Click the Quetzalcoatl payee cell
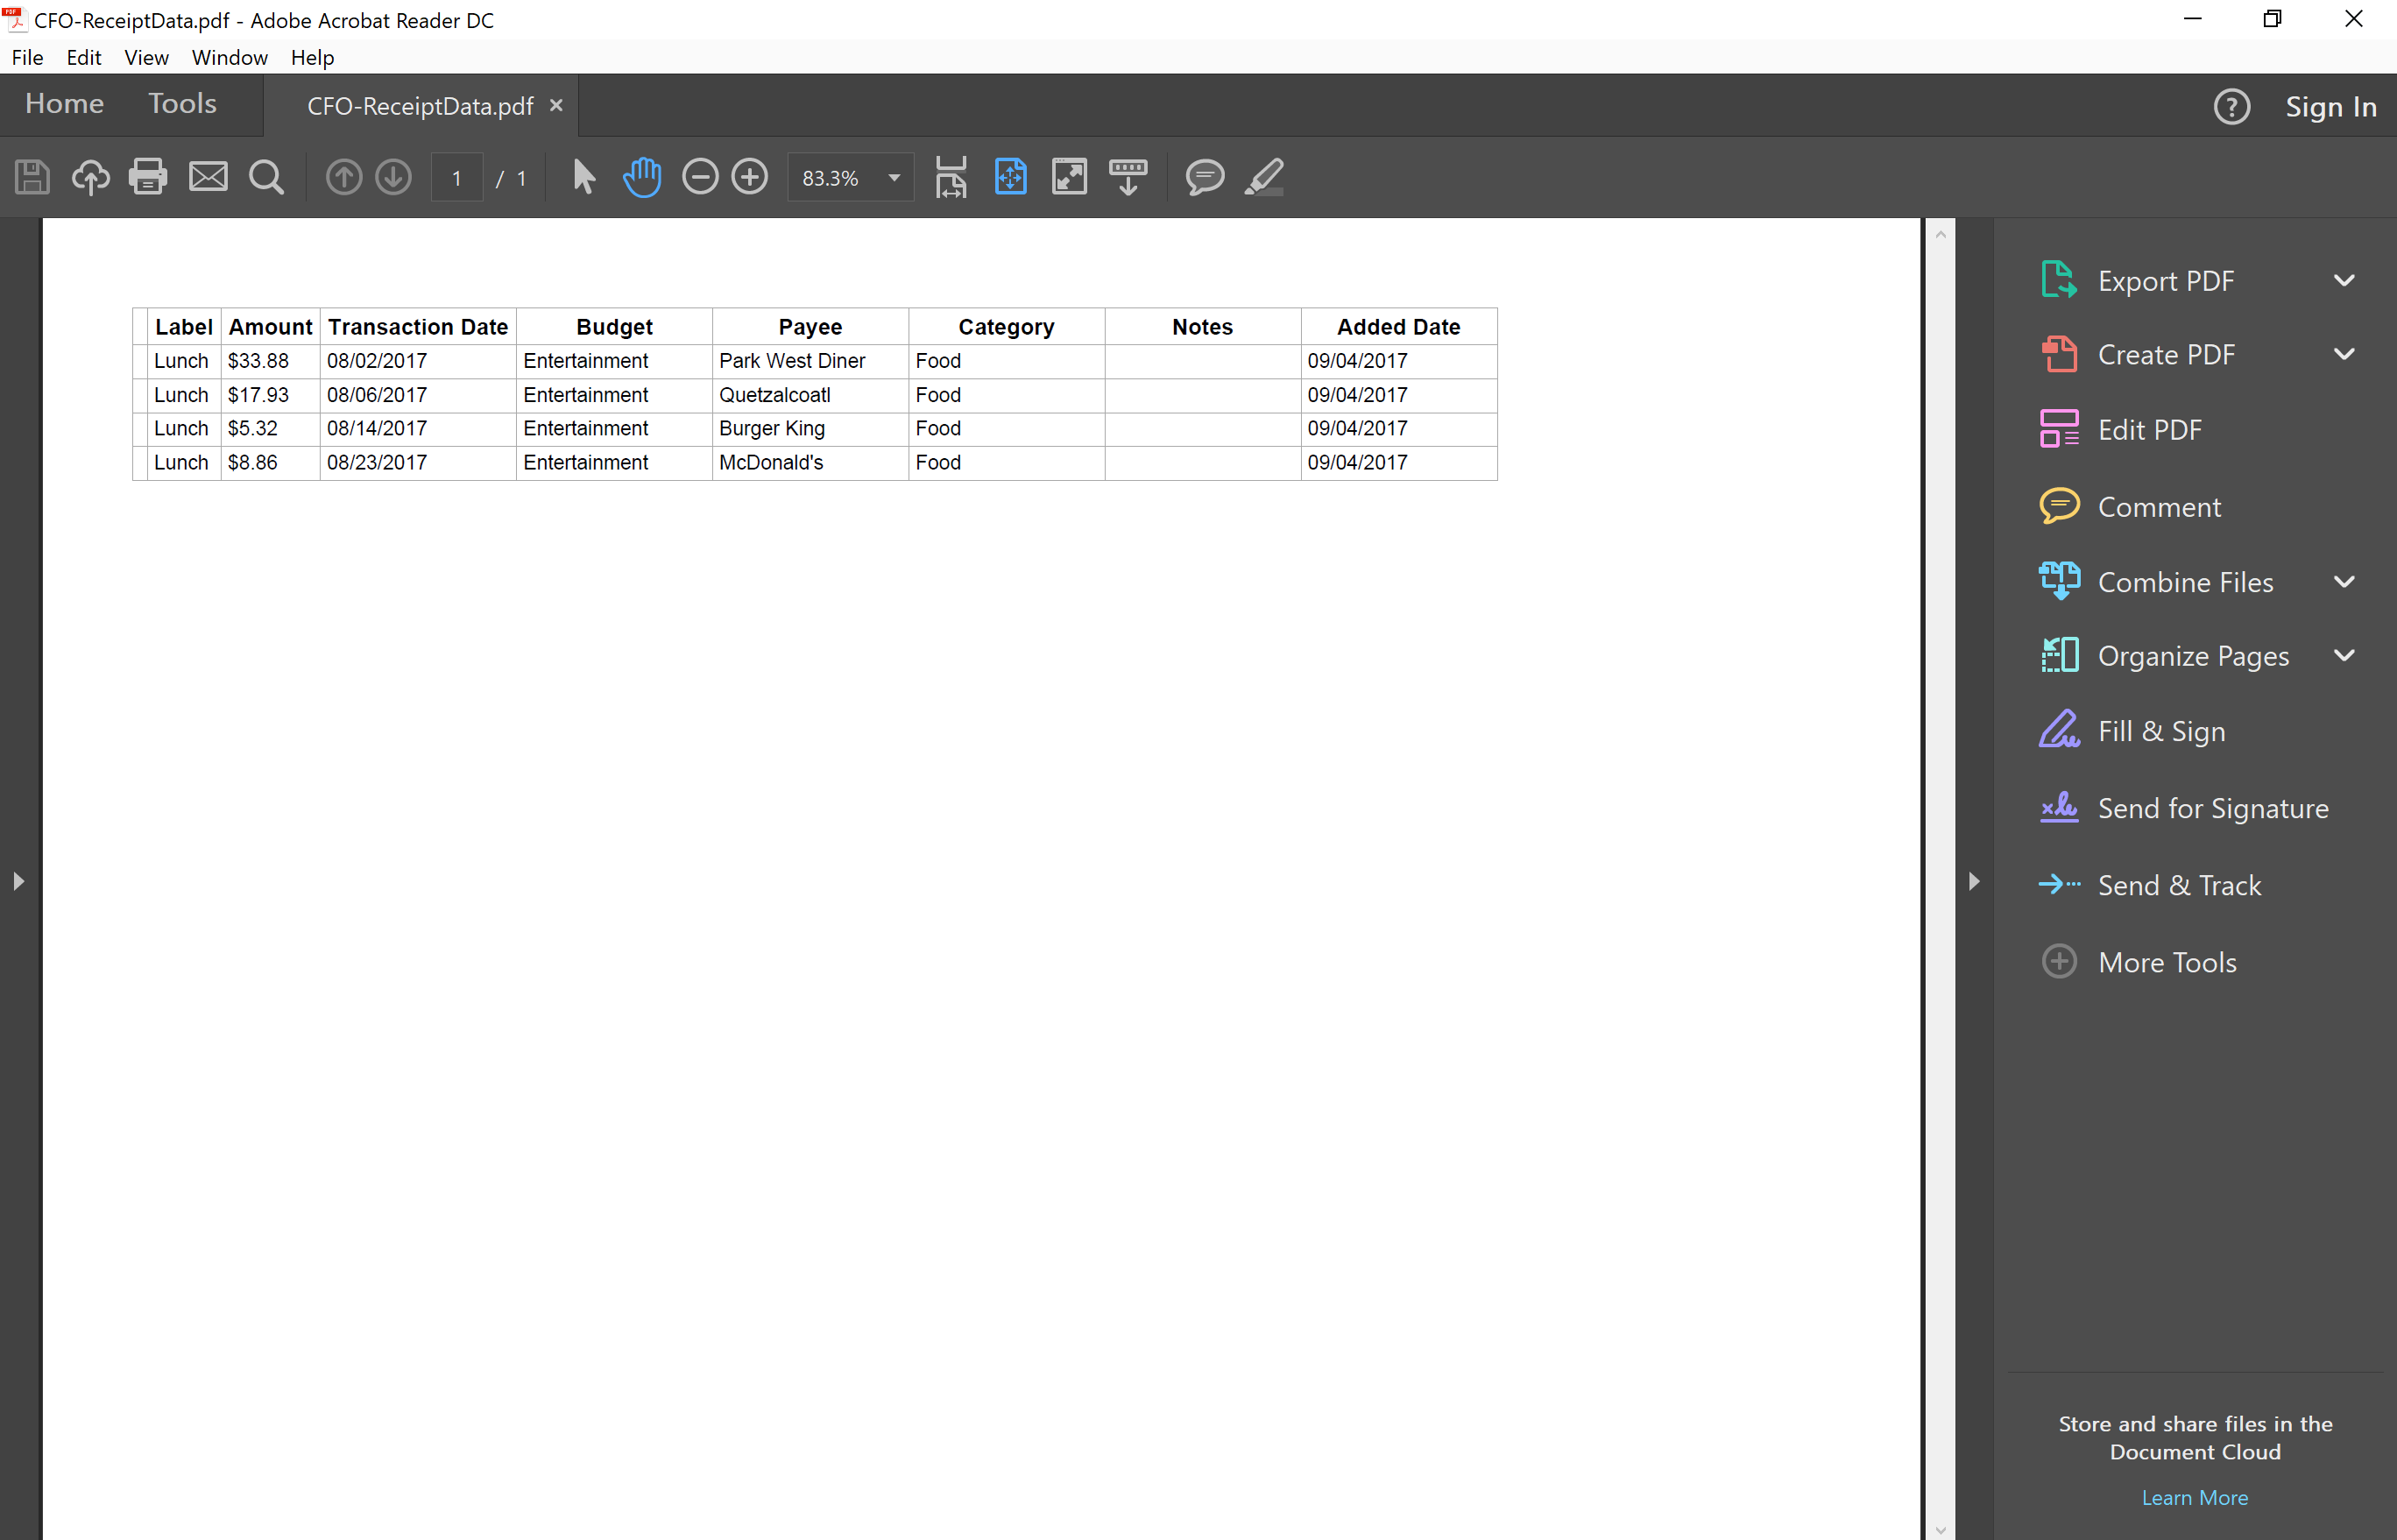 coord(810,395)
